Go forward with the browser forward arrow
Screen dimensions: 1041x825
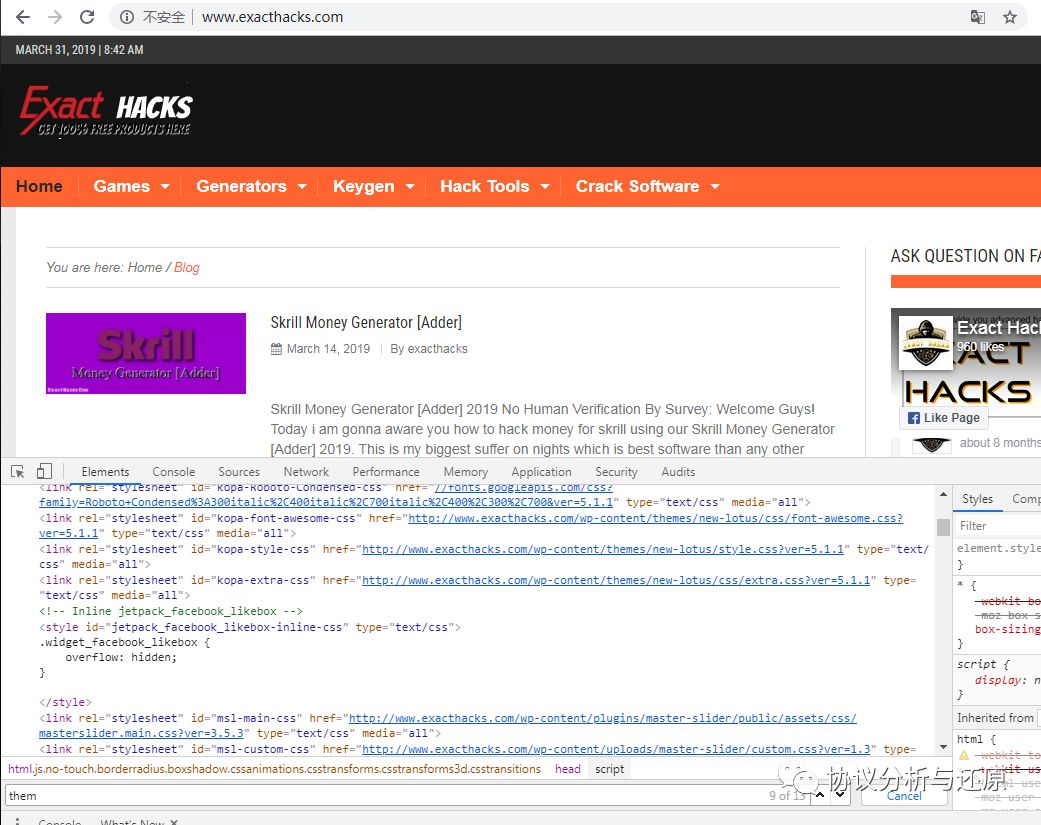coord(54,17)
